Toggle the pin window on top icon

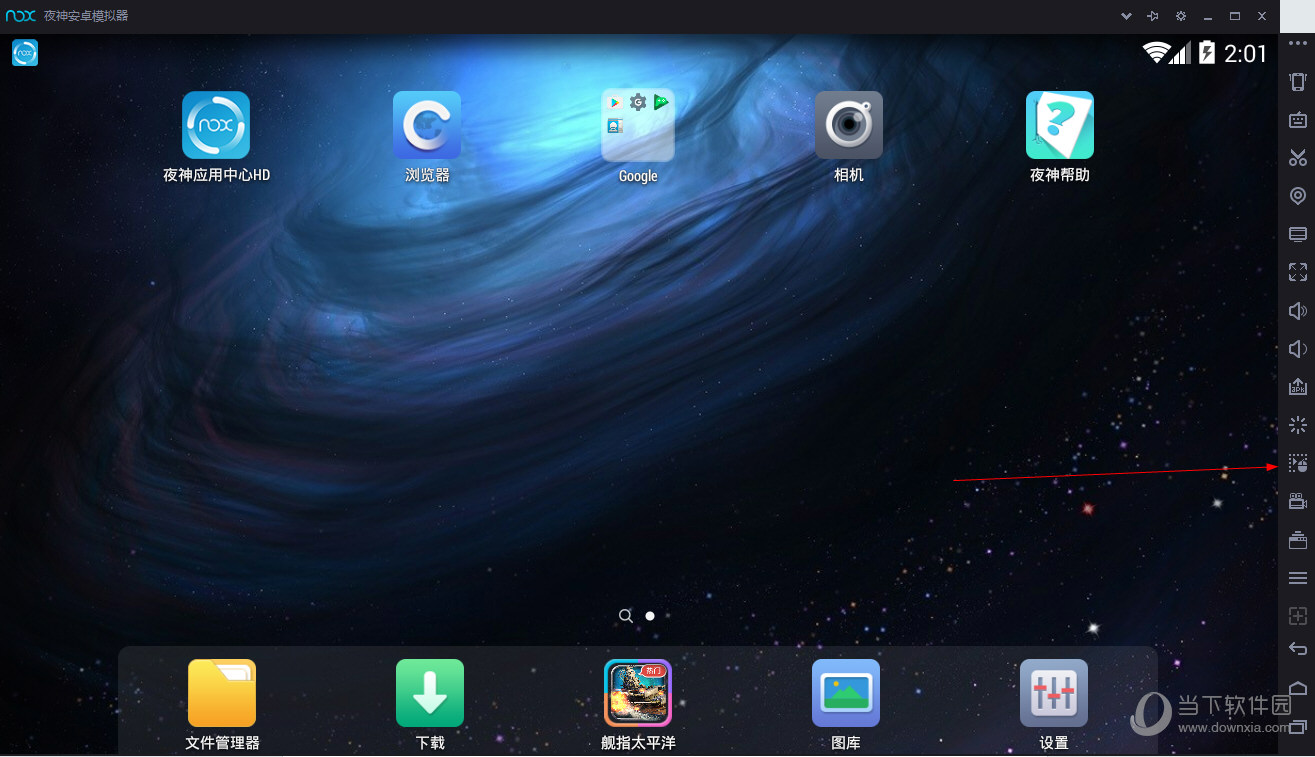(x=1153, y=16)
